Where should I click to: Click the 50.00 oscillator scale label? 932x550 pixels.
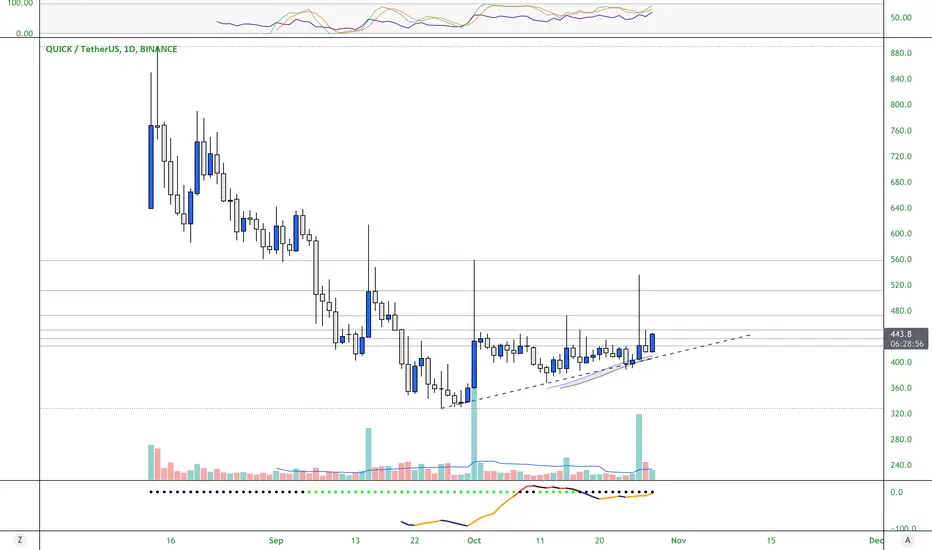click(901, 18)
